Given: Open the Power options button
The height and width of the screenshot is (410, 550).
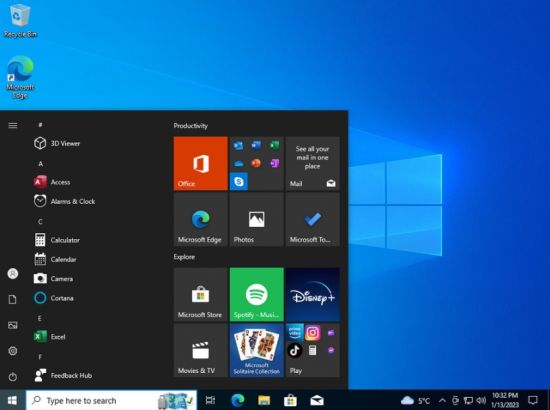Looking at the screenshot, I should 13,377.
